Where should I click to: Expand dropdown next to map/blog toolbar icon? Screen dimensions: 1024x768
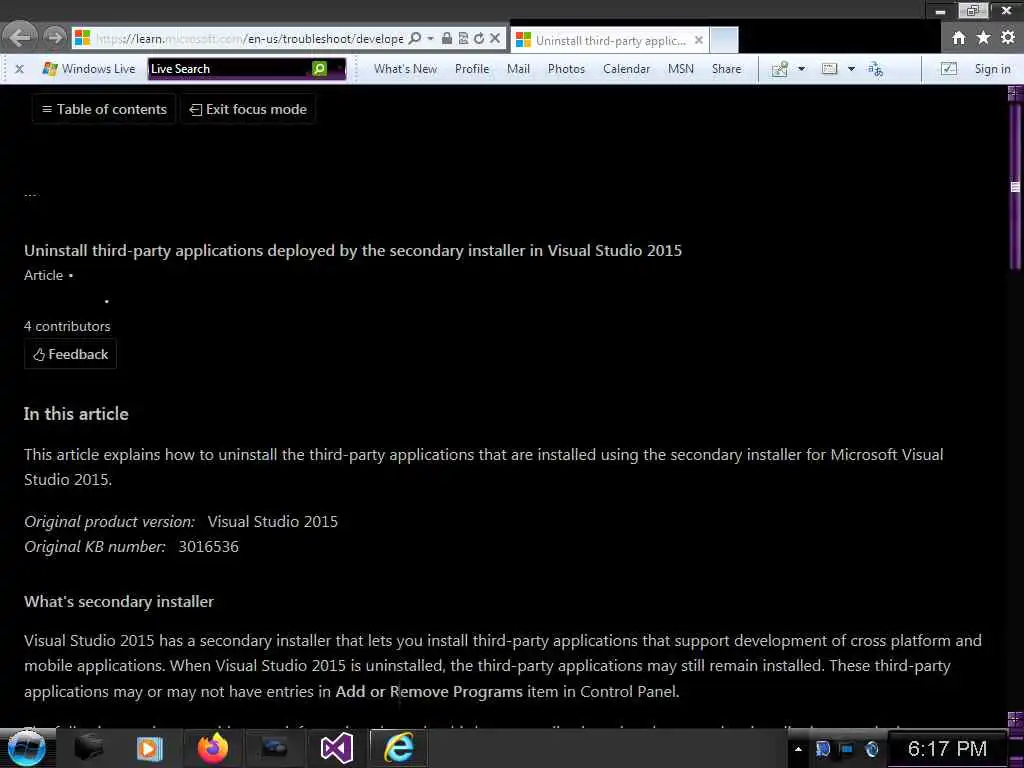tap(801, 69)
